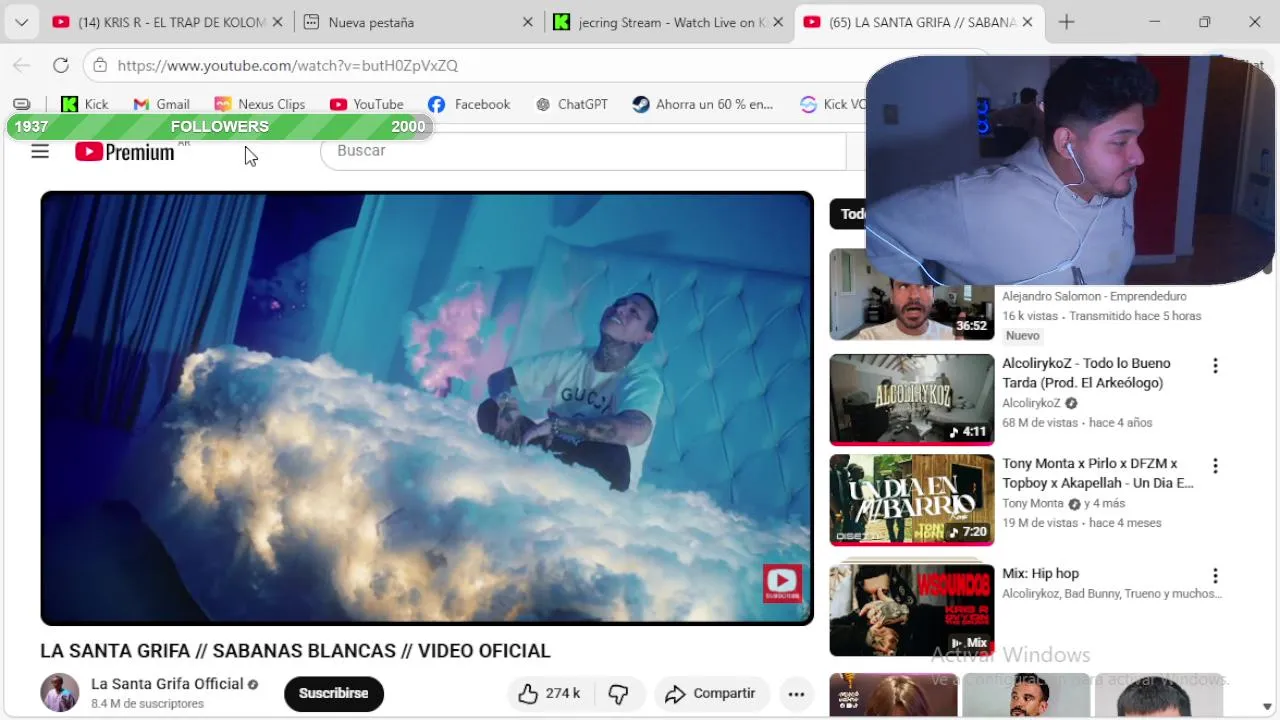Click the subscribe watermark in video corner
This screenshot has width=1280, height=720.
(782, 583)
